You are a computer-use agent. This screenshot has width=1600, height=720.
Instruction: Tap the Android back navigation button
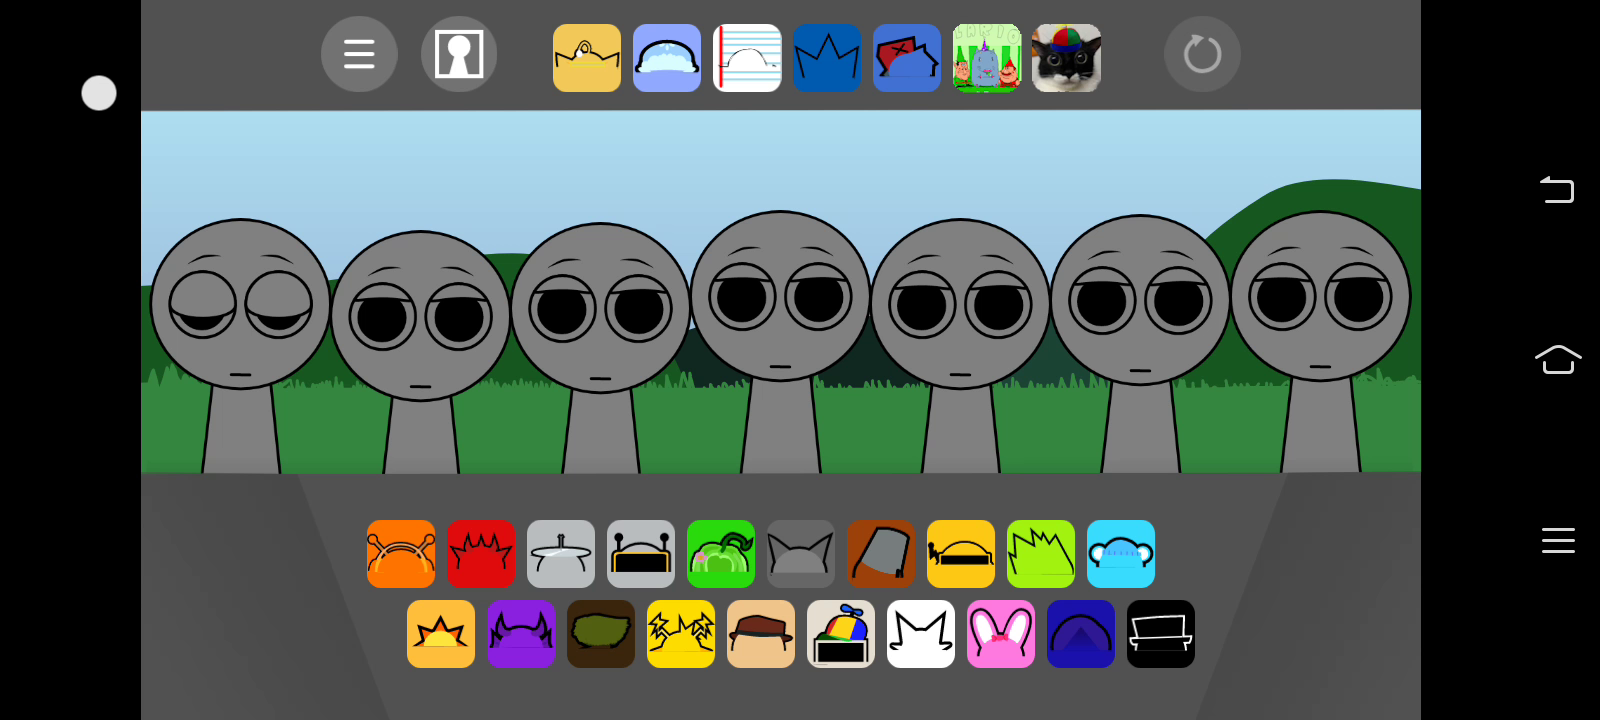coord(1557,189)
